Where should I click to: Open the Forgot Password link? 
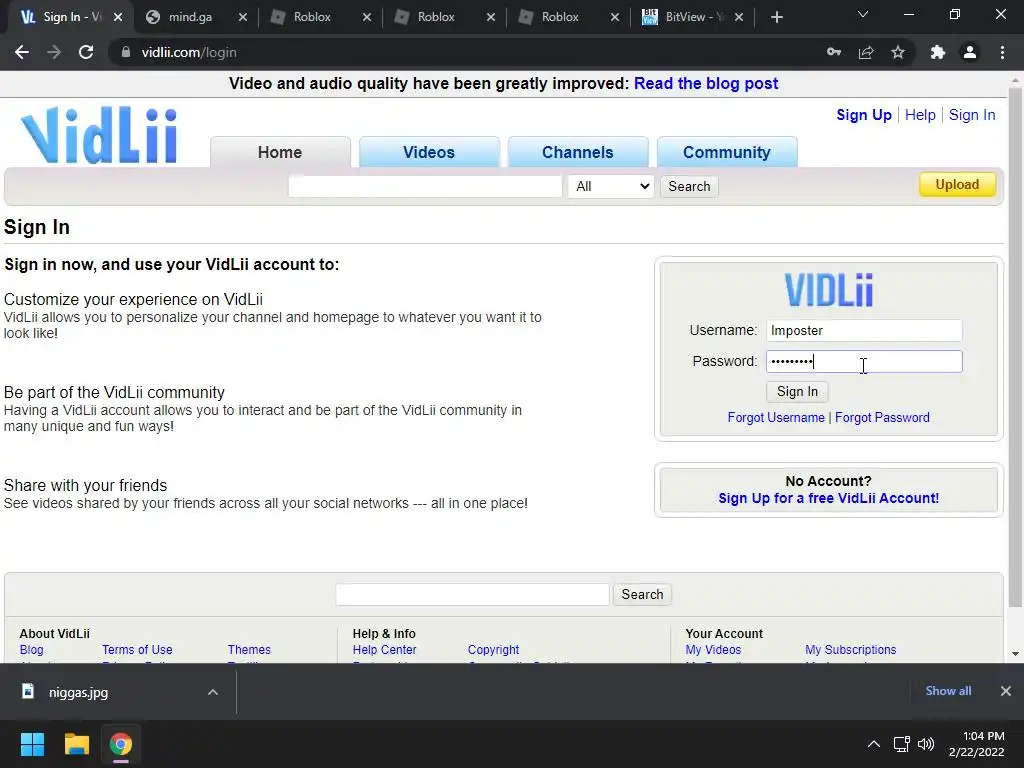click(x=882, y=417)
